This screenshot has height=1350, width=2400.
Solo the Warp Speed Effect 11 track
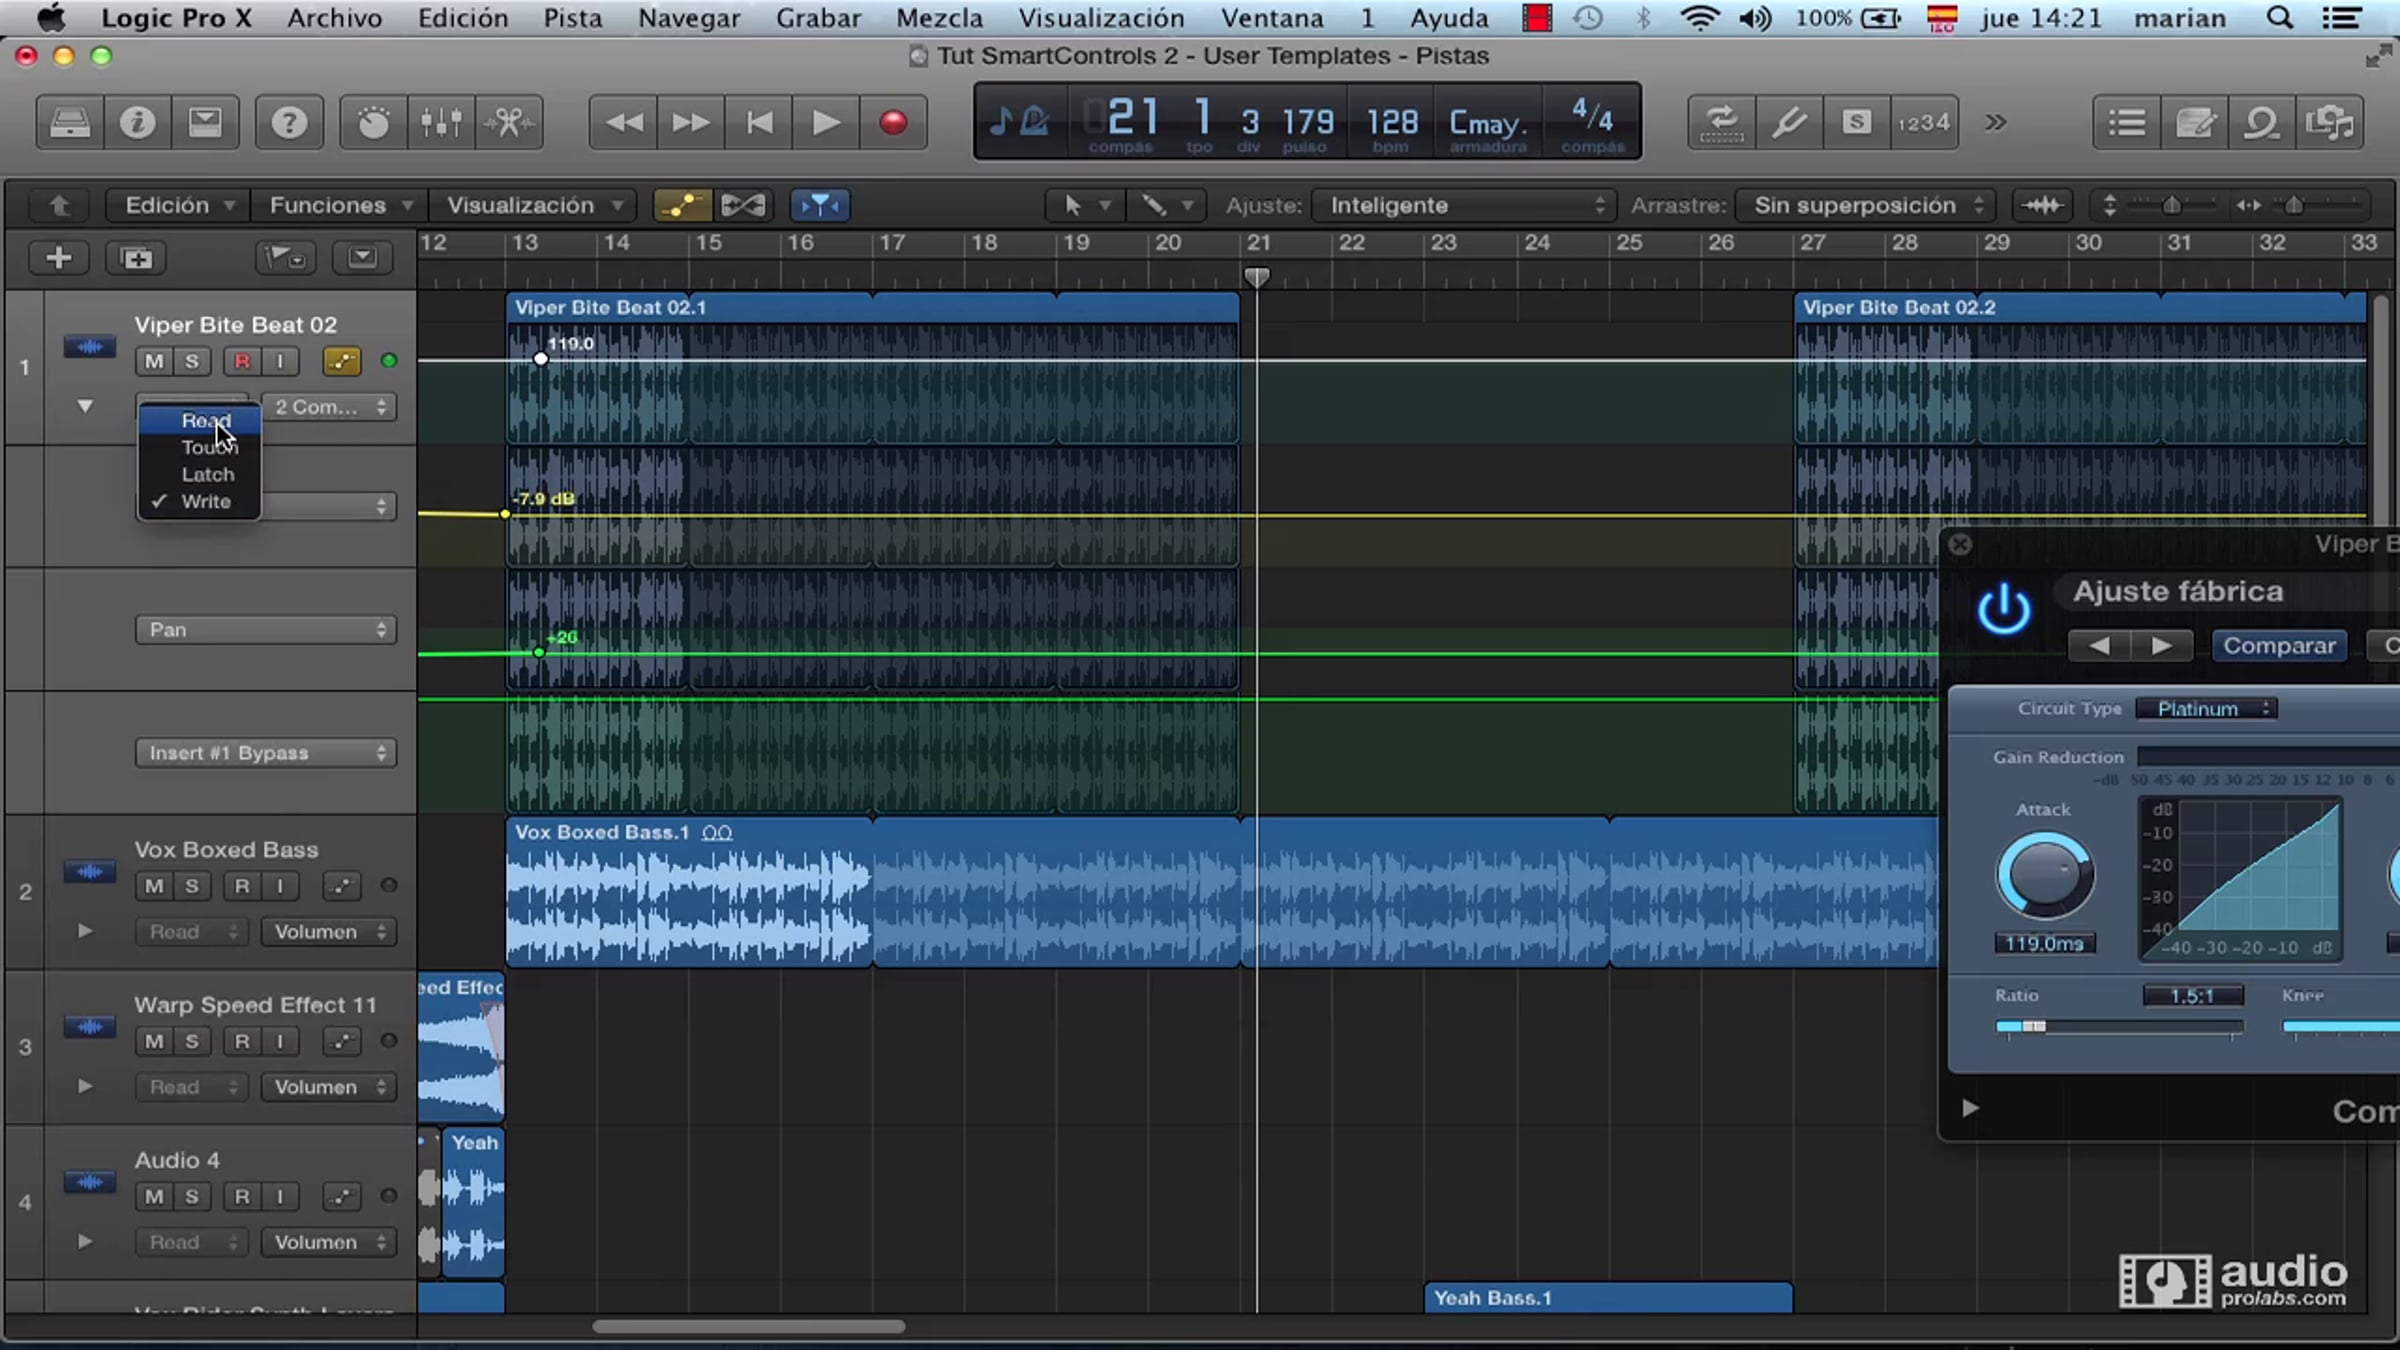pos(192,1041)
